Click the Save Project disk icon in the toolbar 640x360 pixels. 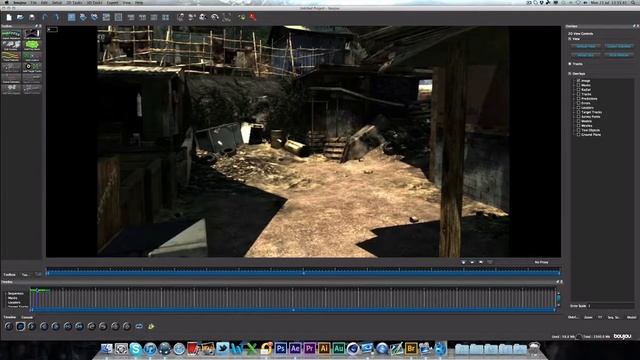pos(32,17)
